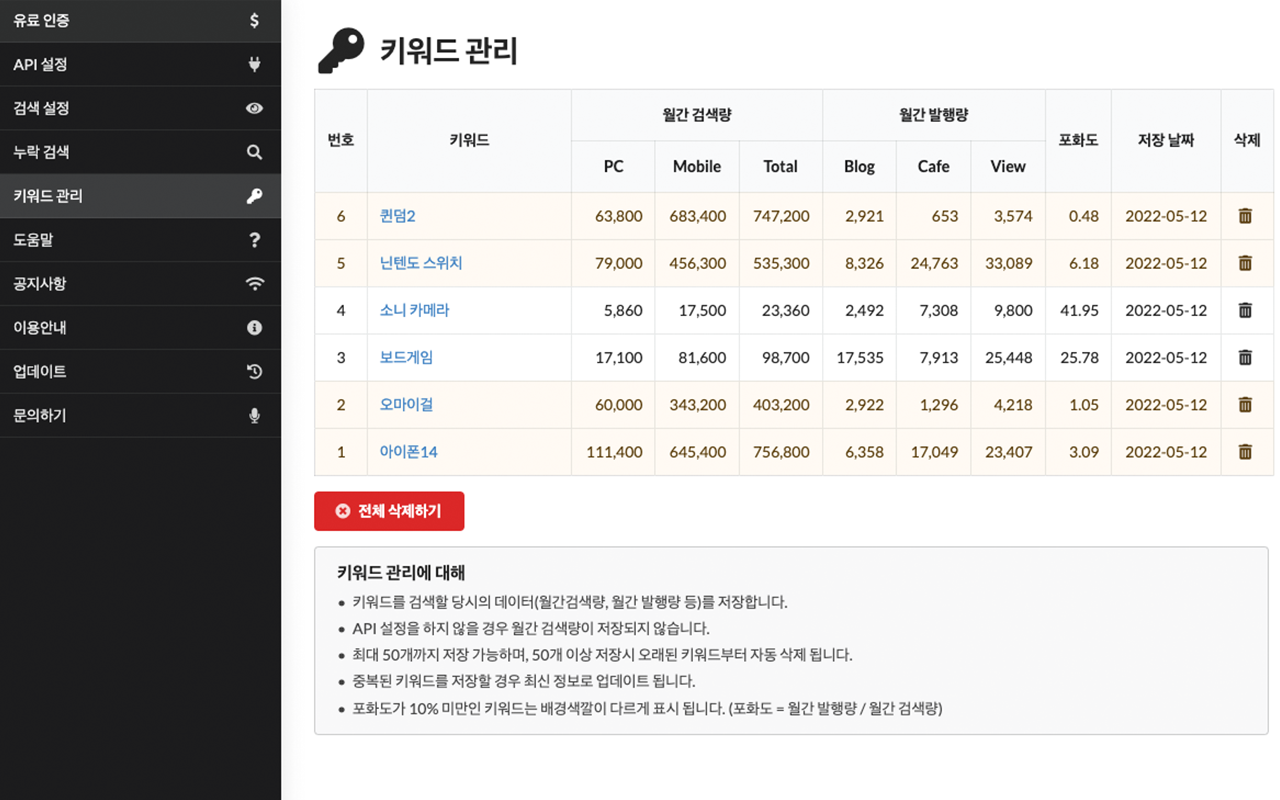Open the API 설정 menu item
This screenshot has width=1280, height=800.
pyautogui.click(x=140, y=64)
